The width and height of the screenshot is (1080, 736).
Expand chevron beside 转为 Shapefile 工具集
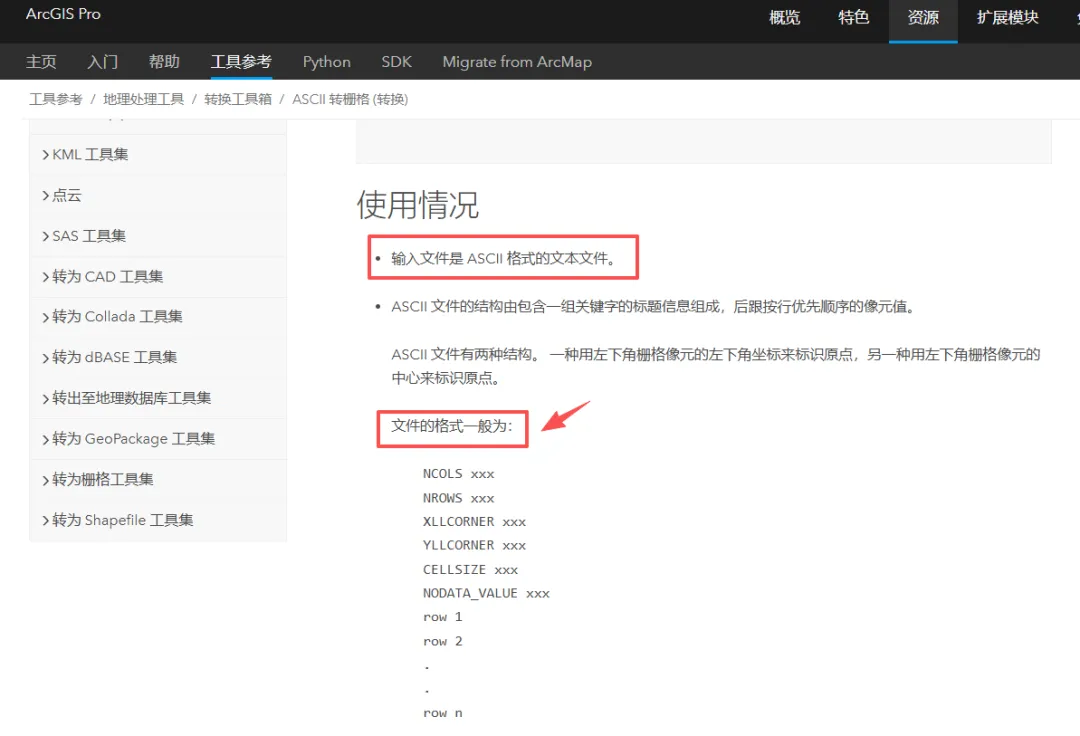pyautogui.click(x=45, y=520)
